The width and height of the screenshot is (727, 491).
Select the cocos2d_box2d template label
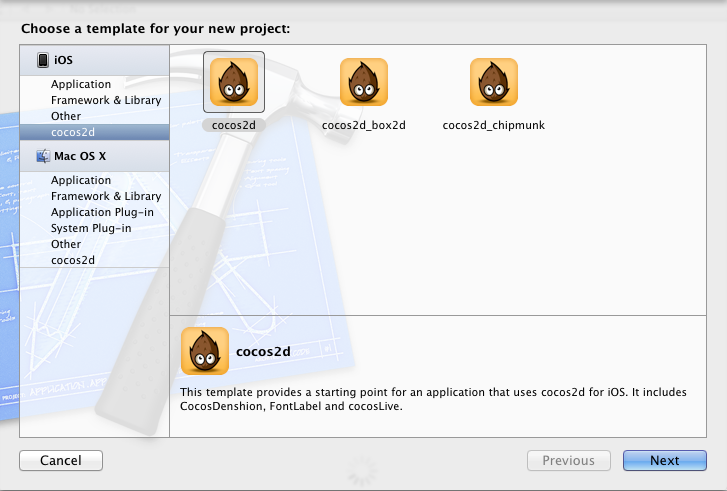pos(364,125)
